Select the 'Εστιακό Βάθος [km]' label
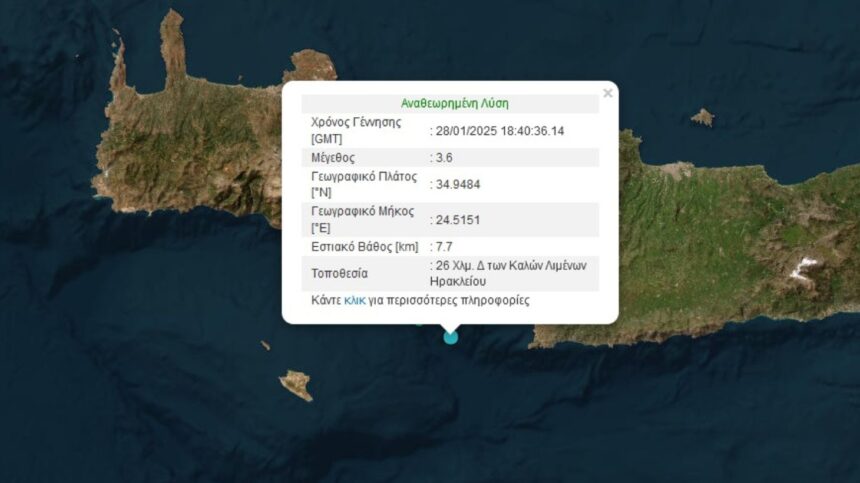This screenshot has width=860, height=483. click(365, 247)
